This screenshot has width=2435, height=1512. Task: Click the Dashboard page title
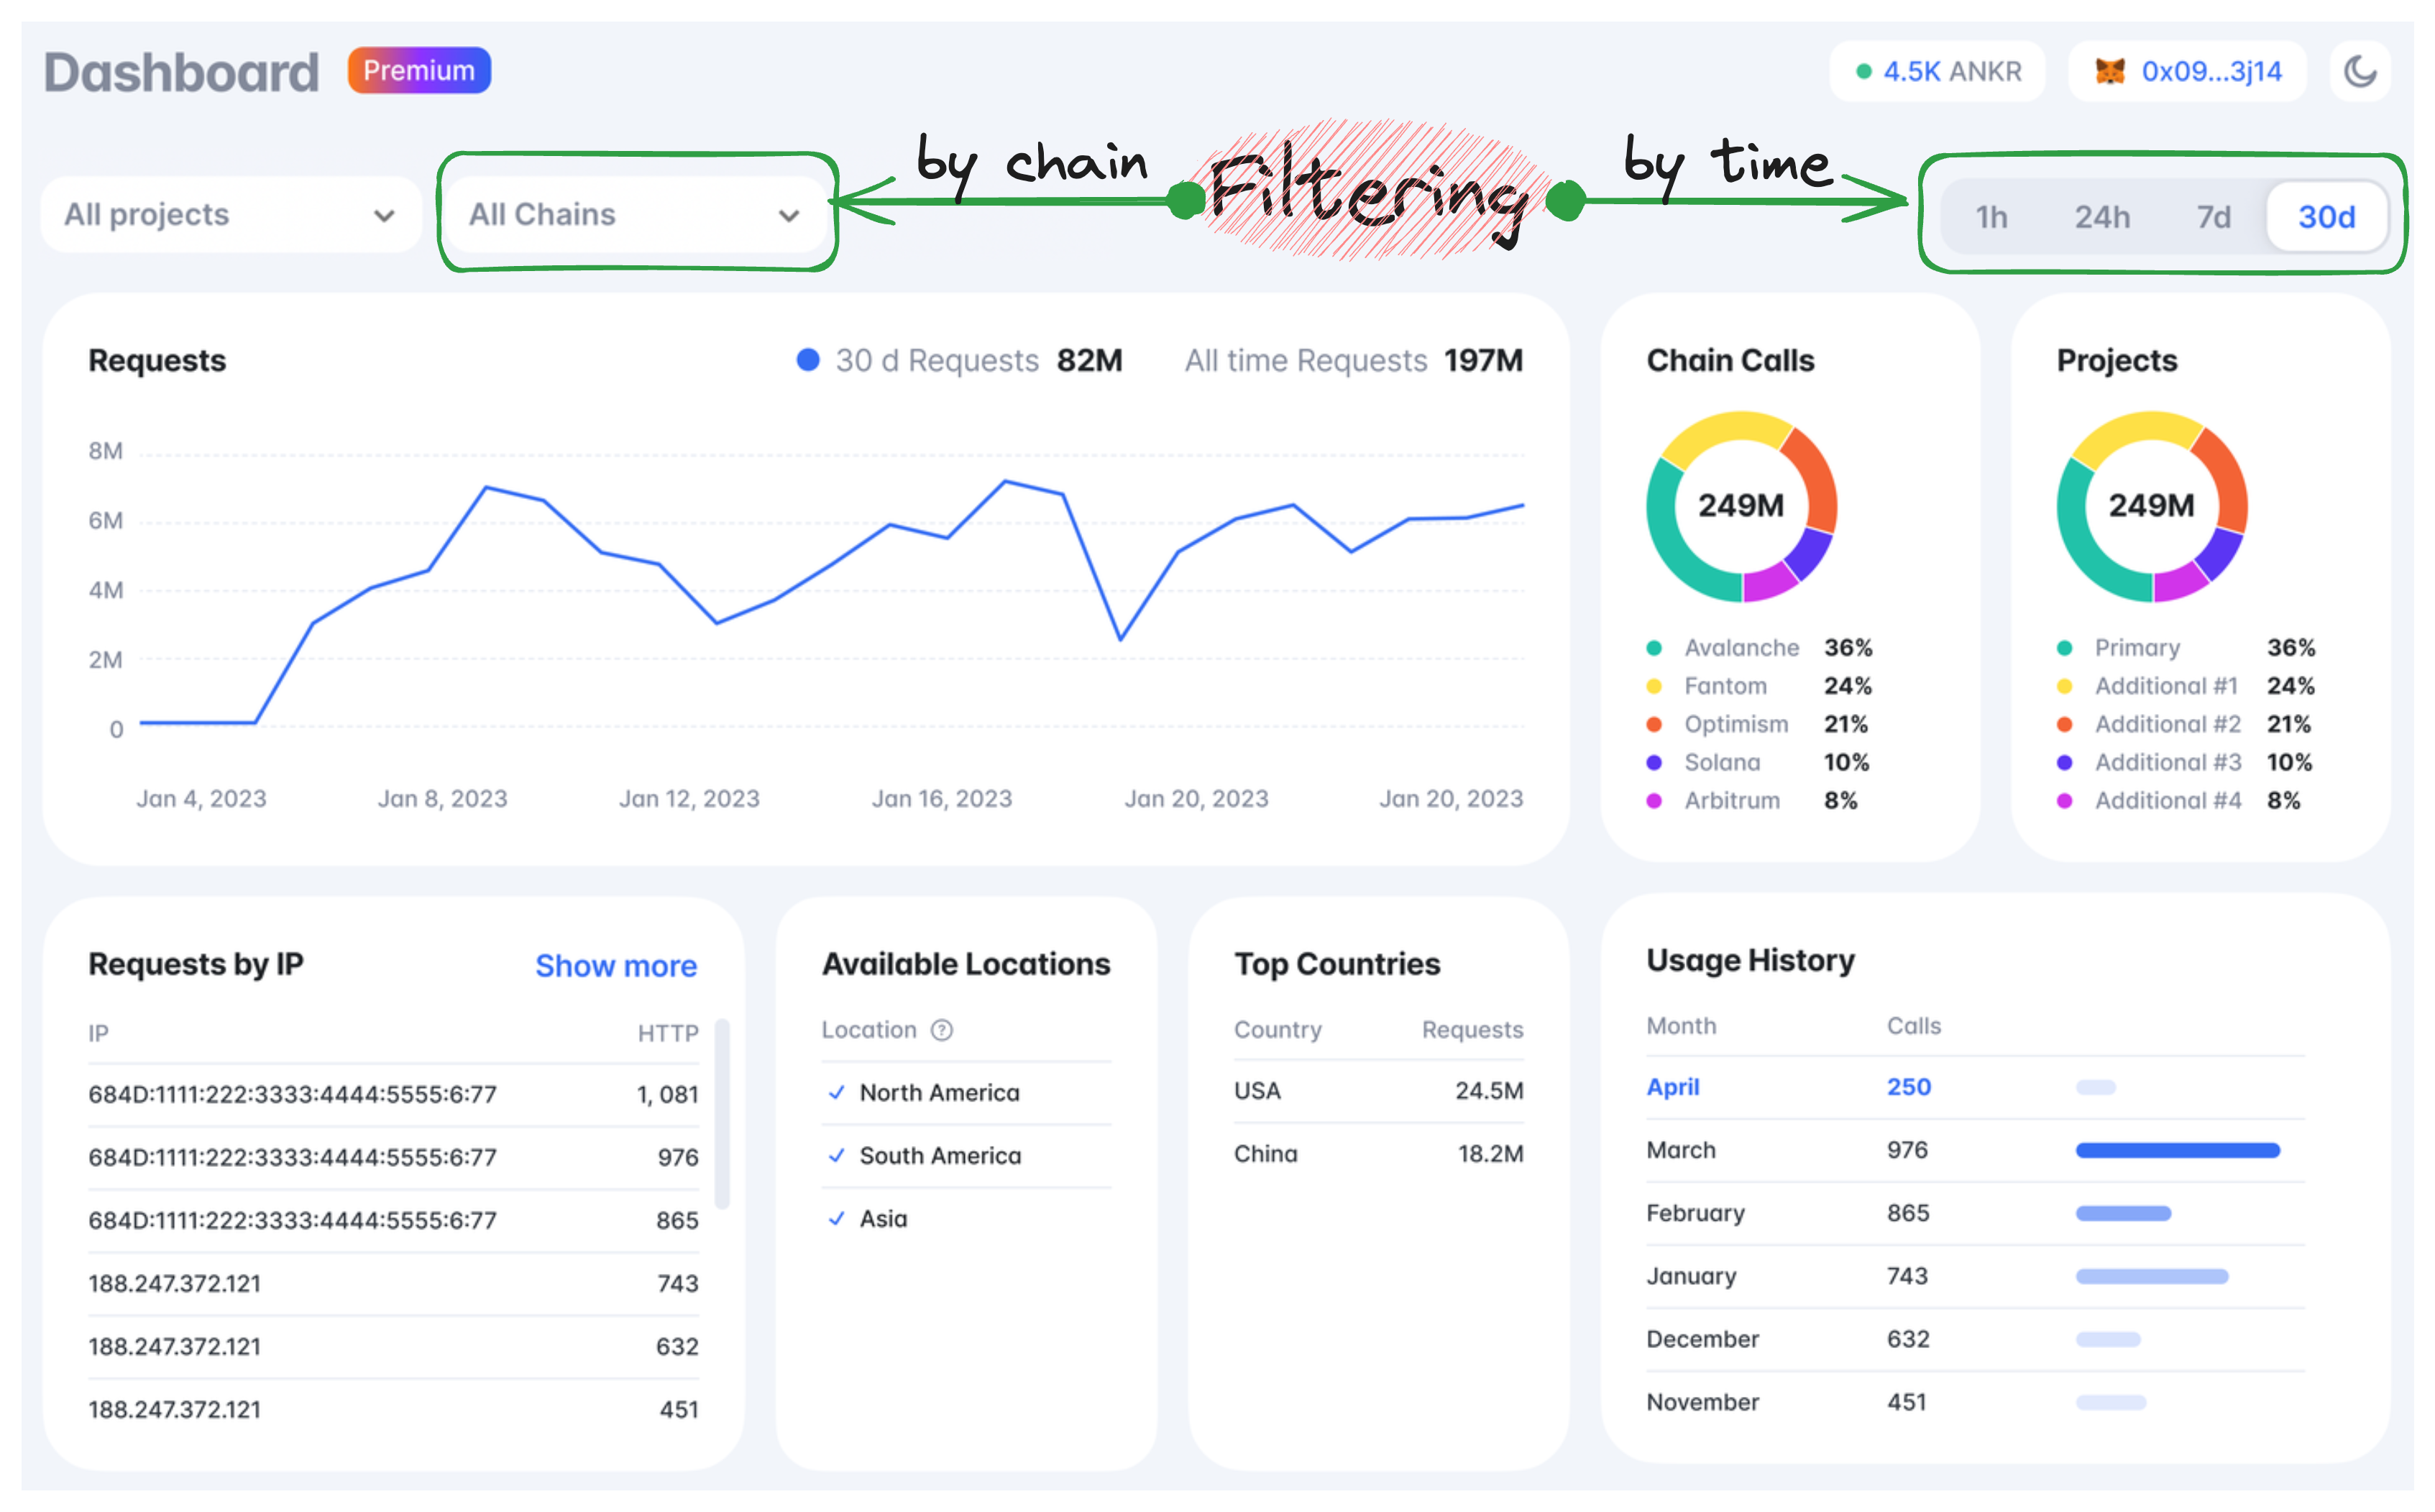(181, 73)
